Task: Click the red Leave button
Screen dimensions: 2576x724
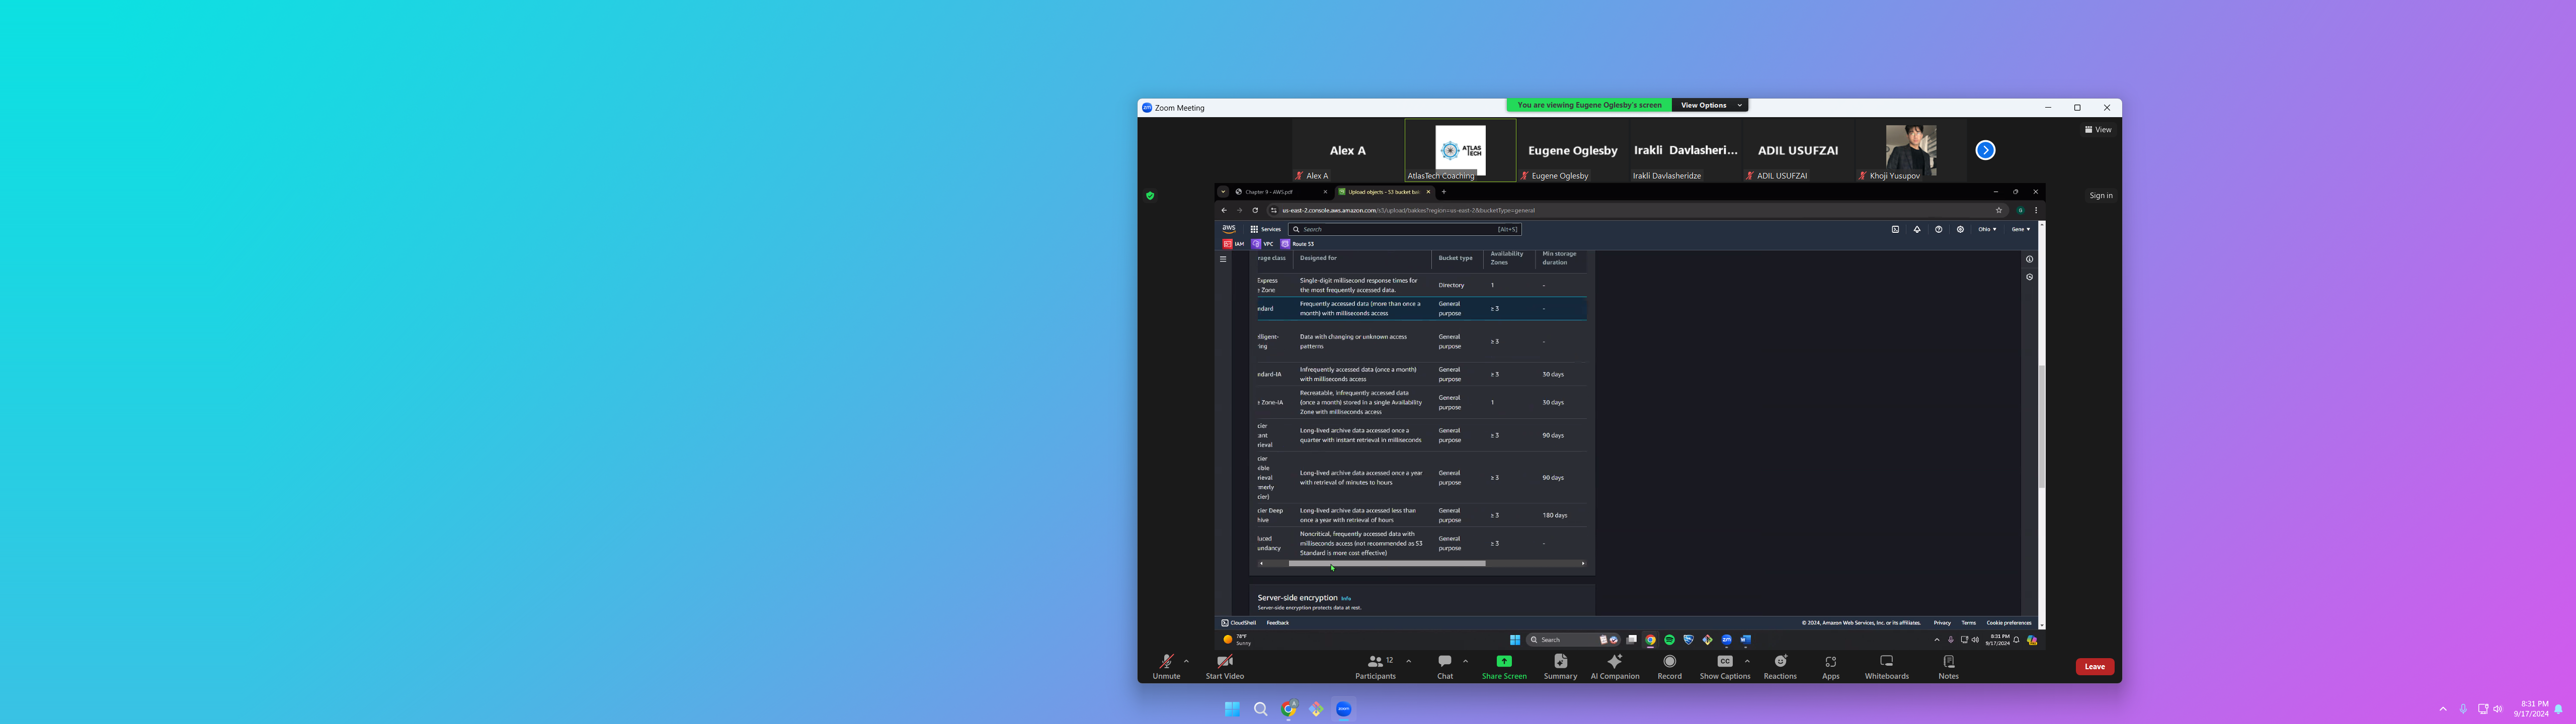Action: [2094, 667]
